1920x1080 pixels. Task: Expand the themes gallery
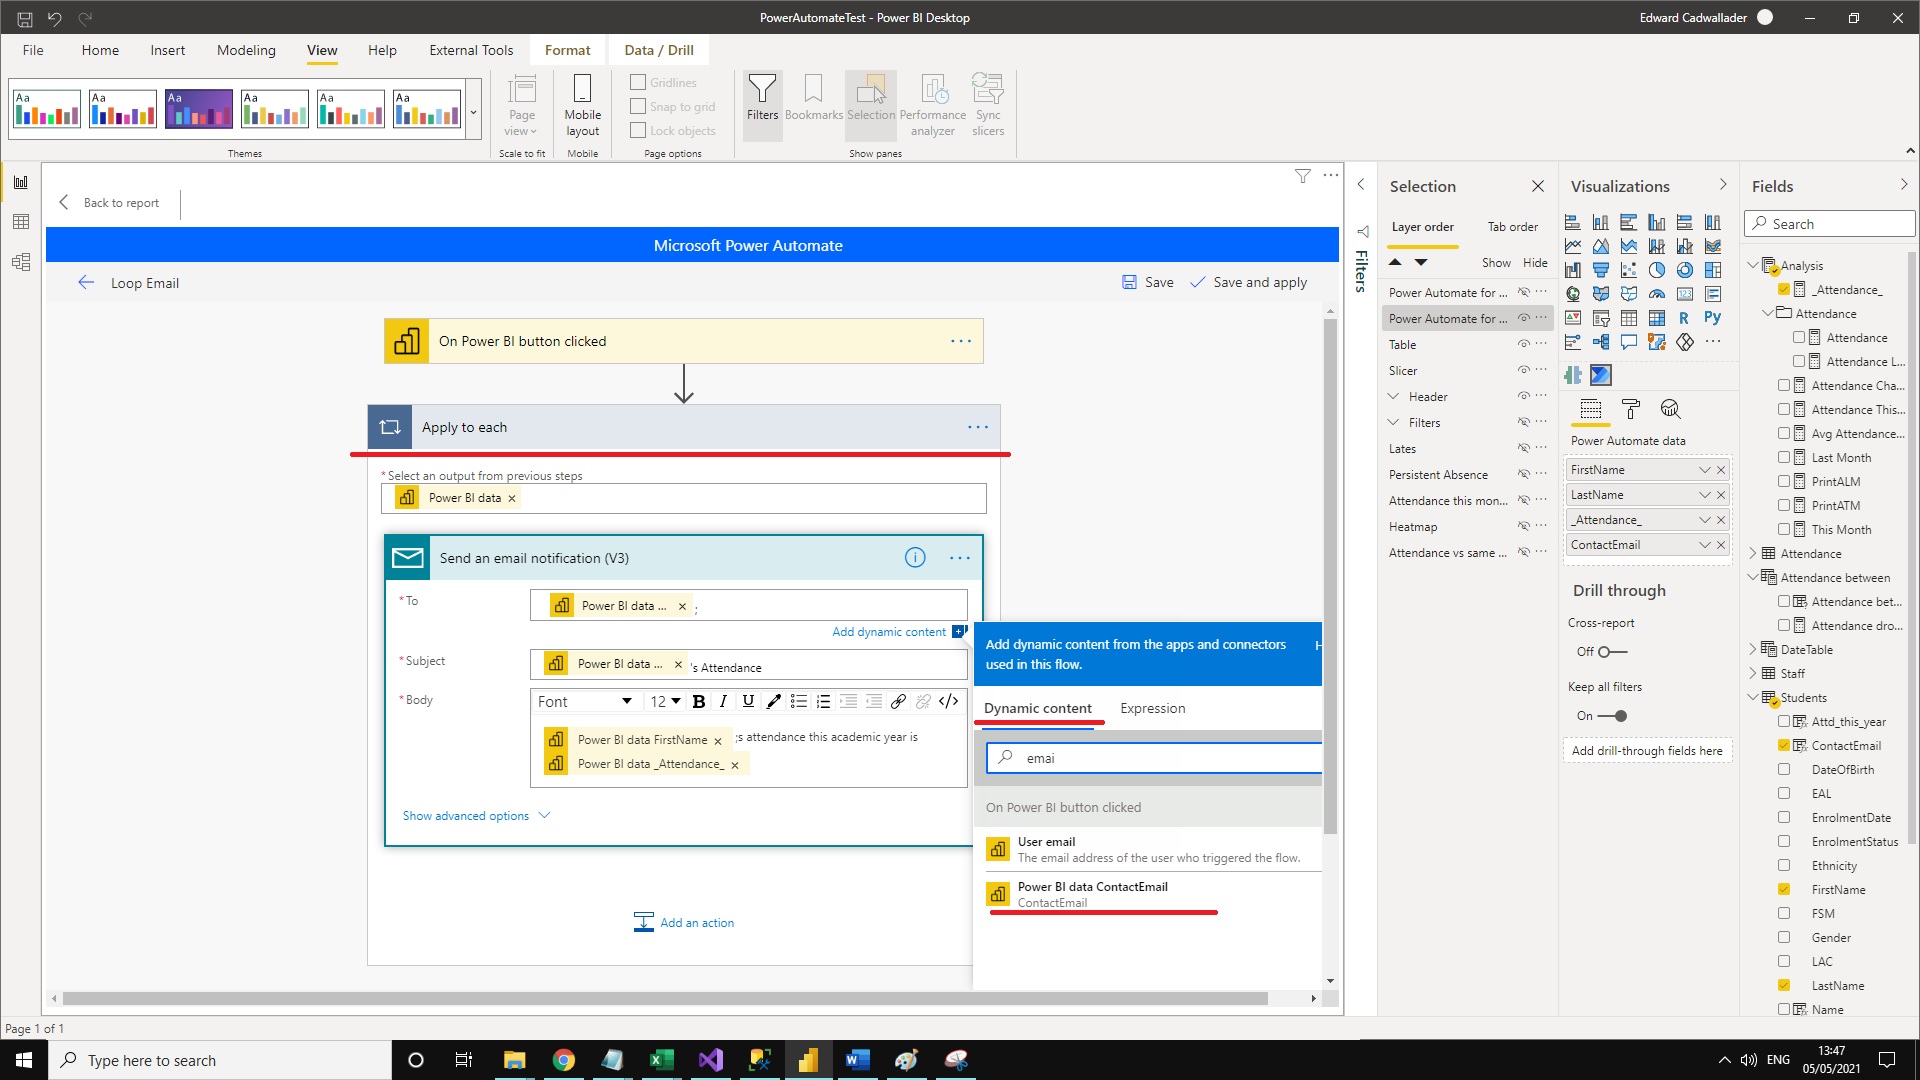pos(474,111)
